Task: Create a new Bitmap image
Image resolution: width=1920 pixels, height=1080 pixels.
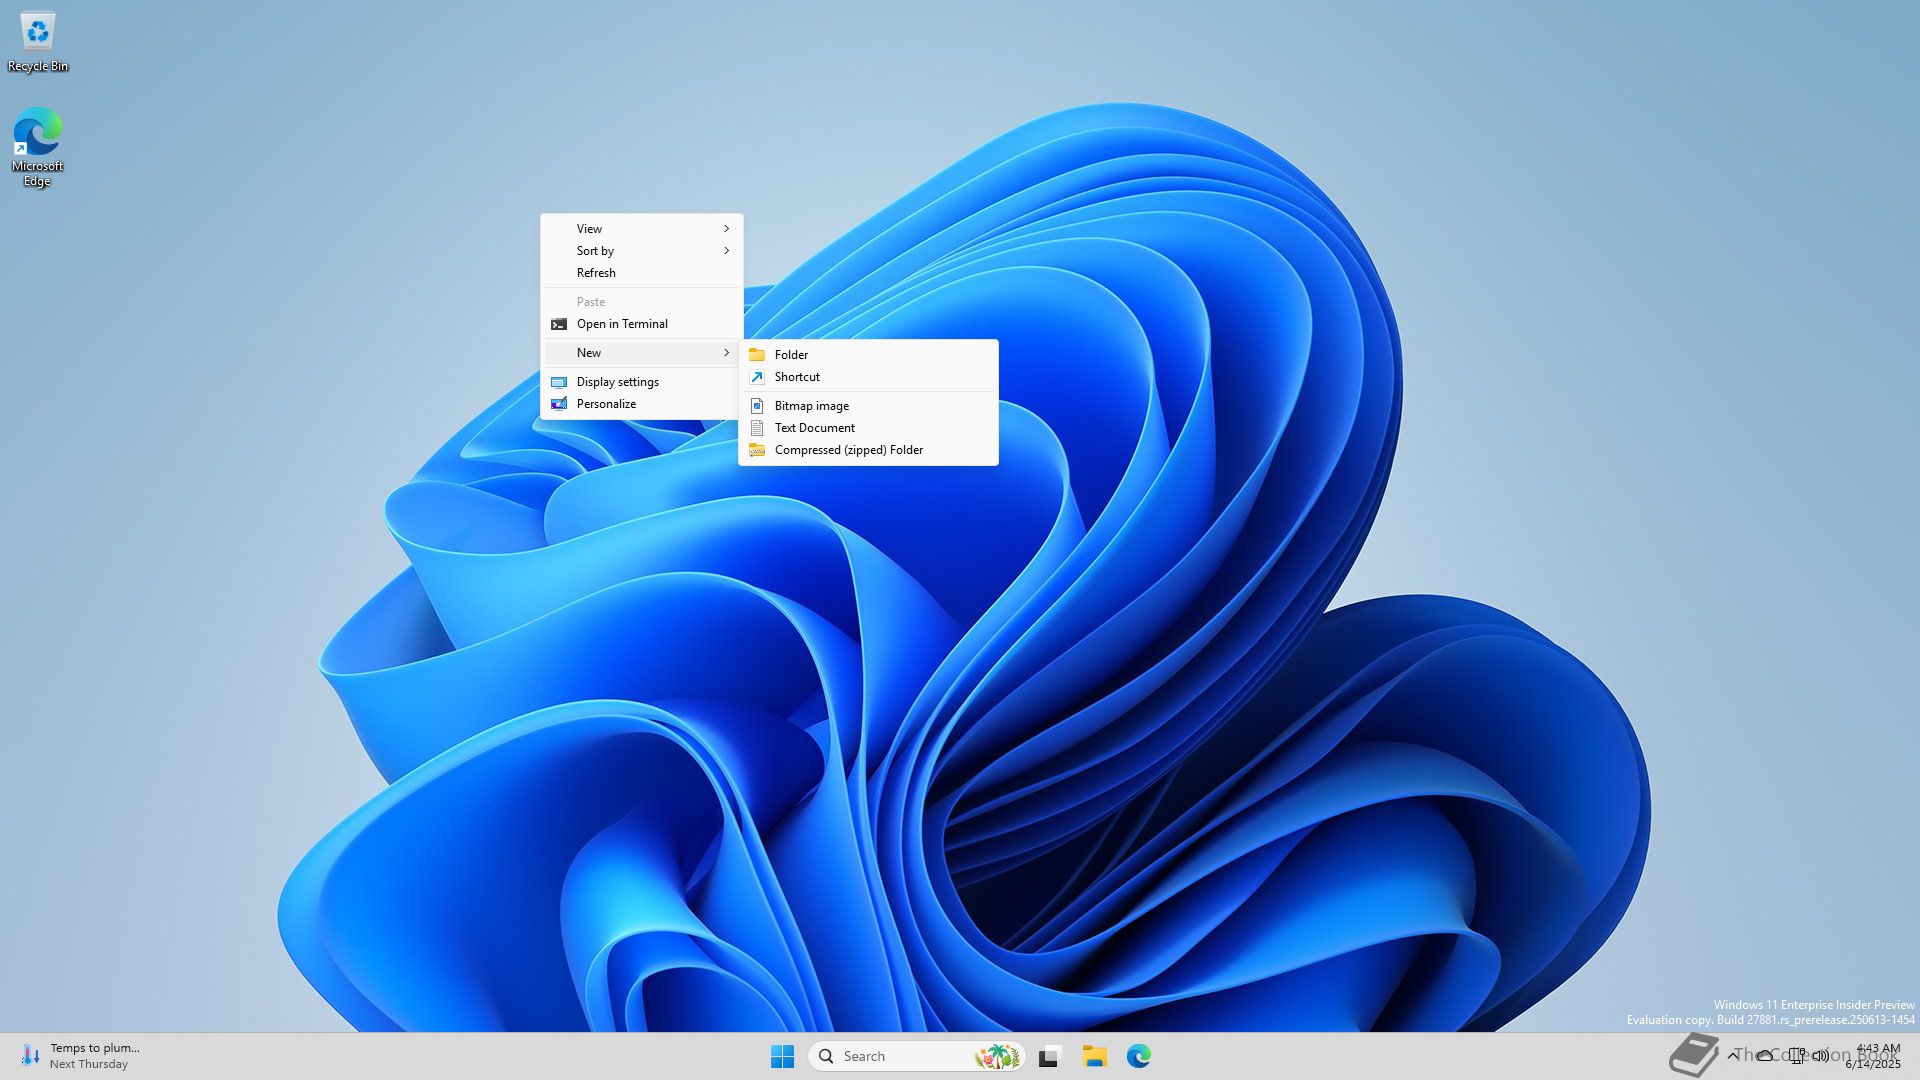Action: (811, 406)
